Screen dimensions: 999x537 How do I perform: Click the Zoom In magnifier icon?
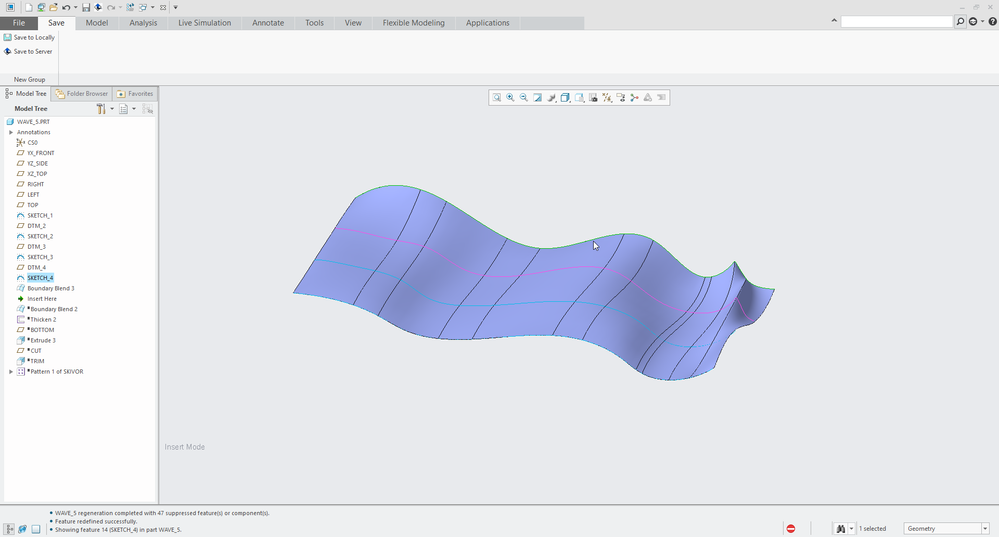(x=510, y=98)
